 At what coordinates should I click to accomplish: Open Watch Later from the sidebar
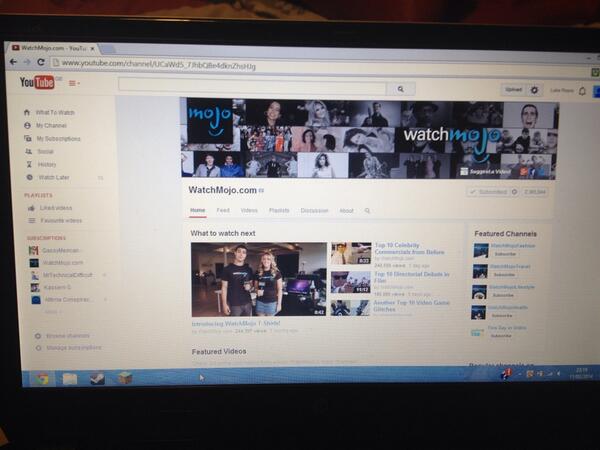click(54, 178)
